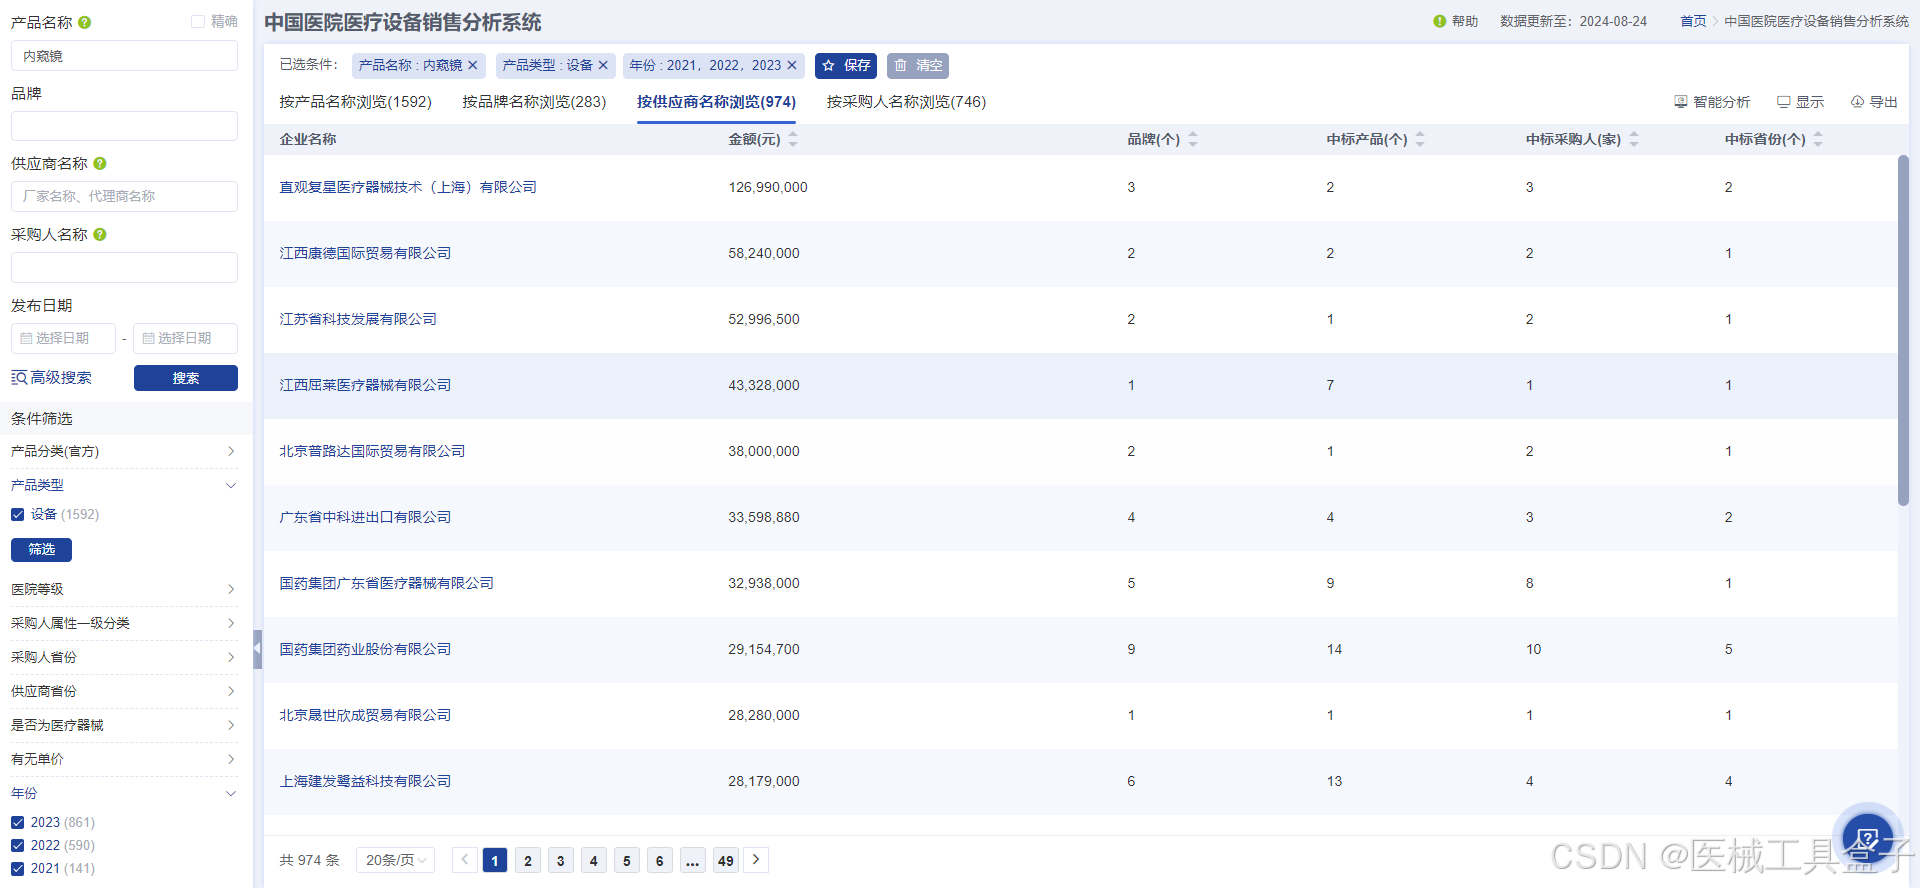Collapse the 产品类型 filter section
The width and height of the screenshot is (1920, 888).
pyautogui.click(x=124, y=485)
